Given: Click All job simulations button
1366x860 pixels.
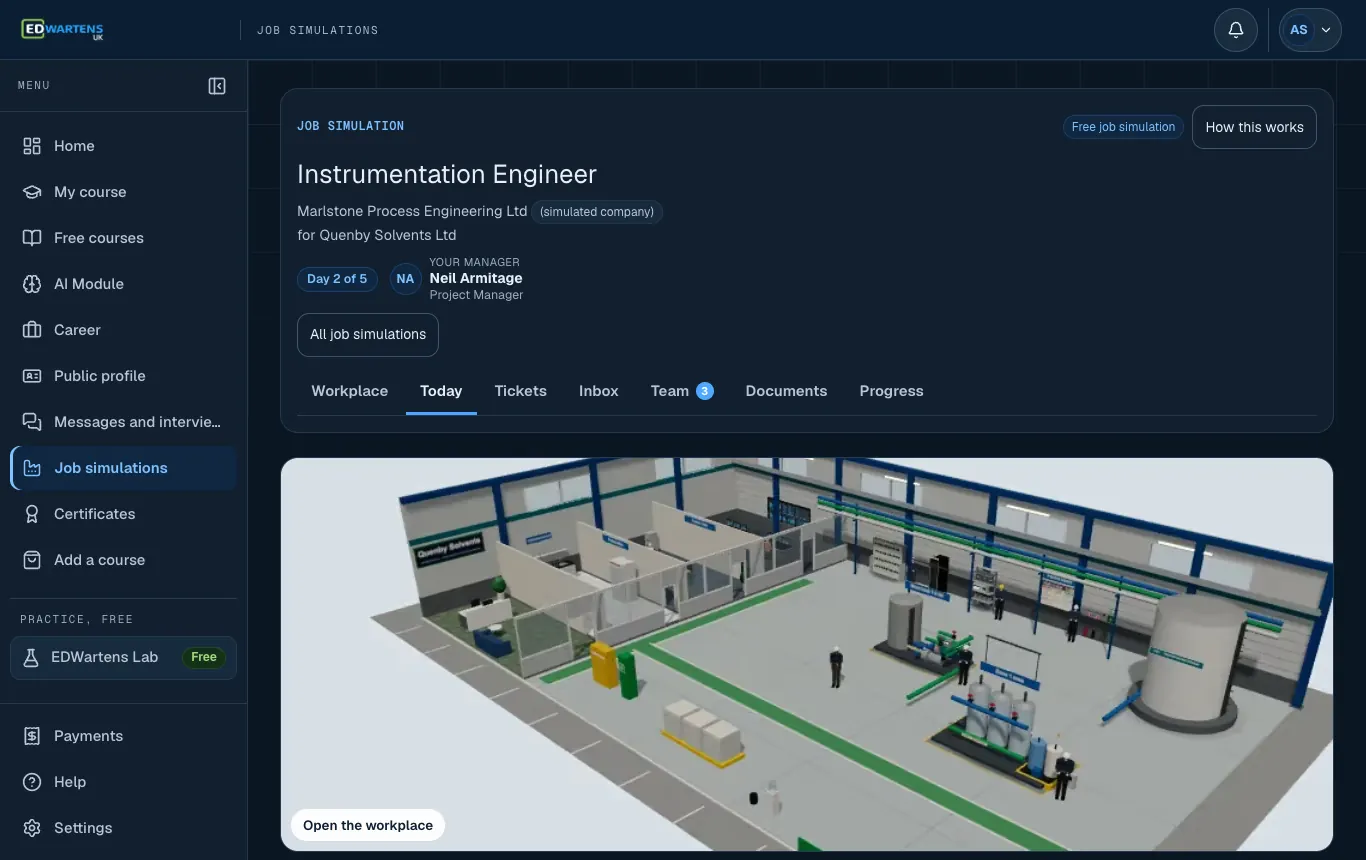Looking at the screenshot, I should [368, 335].
